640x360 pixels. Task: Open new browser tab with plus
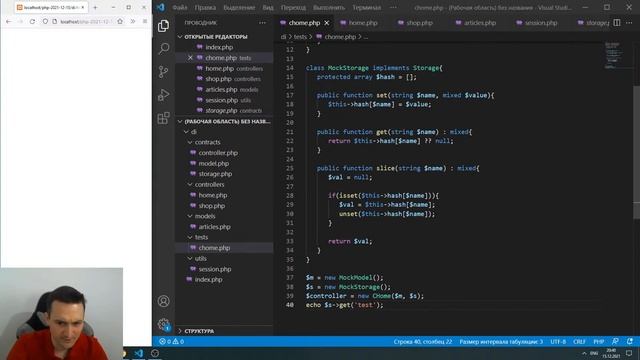pyautogui.click(x=95, y=7)
